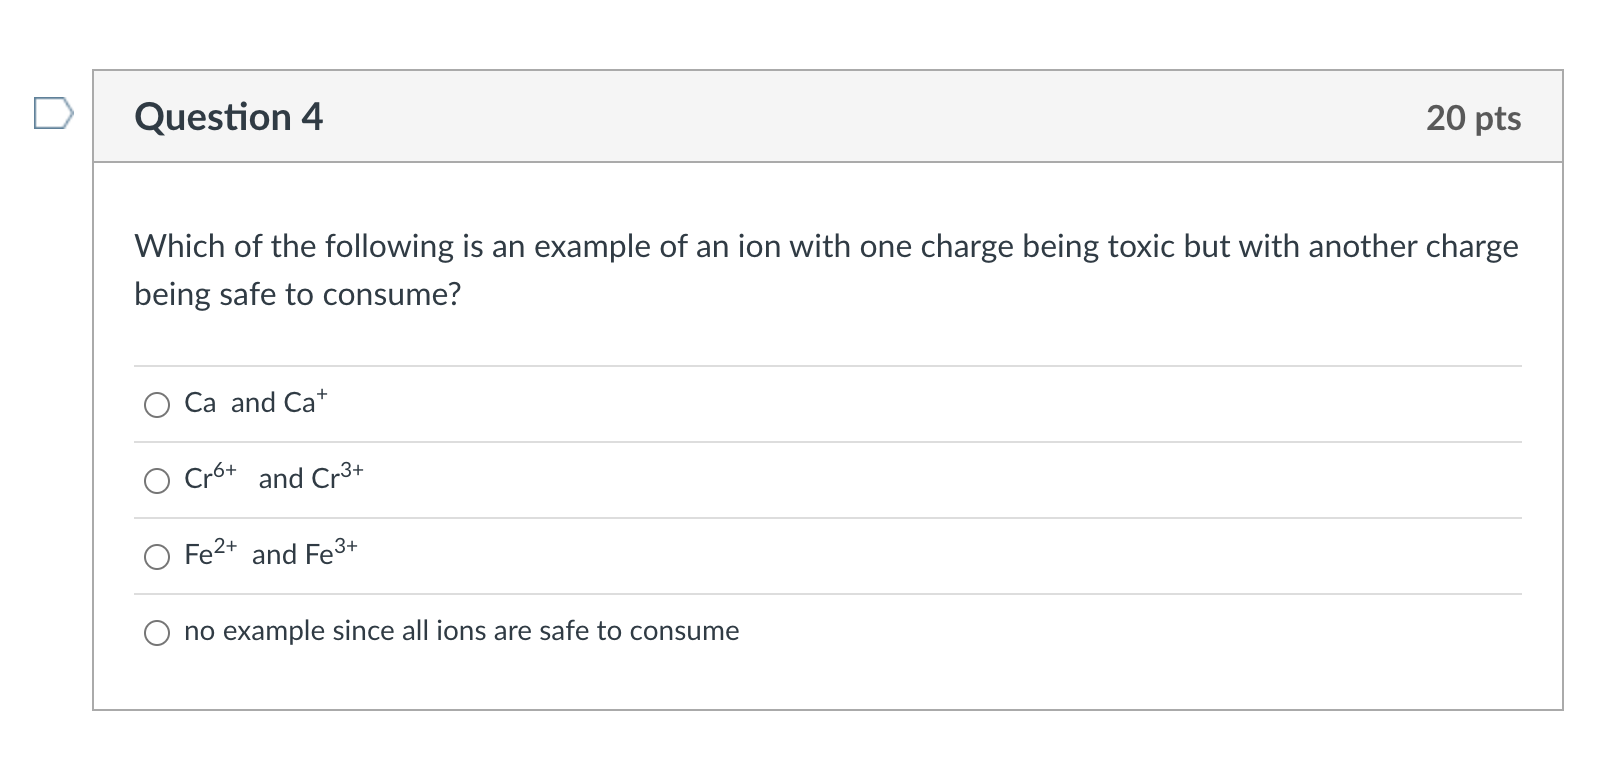Click 'no example since all ions' answer text
The image size is (1608, 774).
(x=461, y=631)
